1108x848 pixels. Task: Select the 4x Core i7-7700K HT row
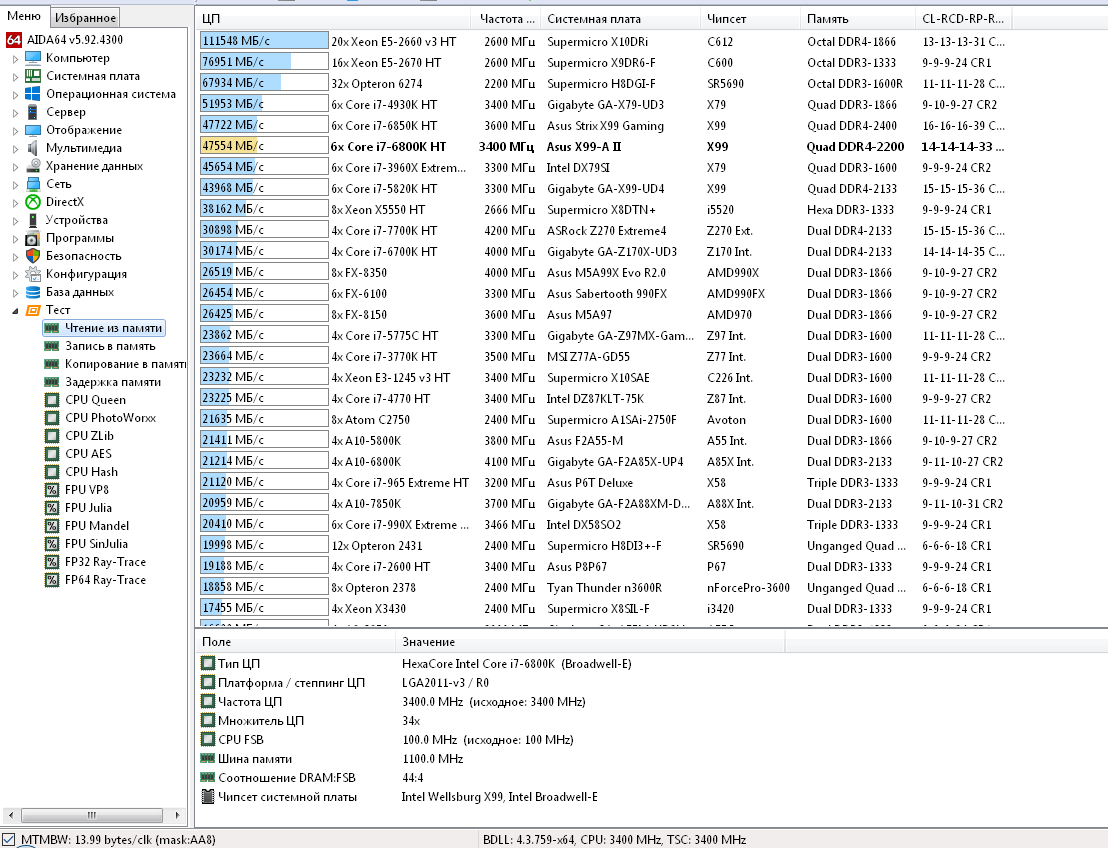point(605,230)
